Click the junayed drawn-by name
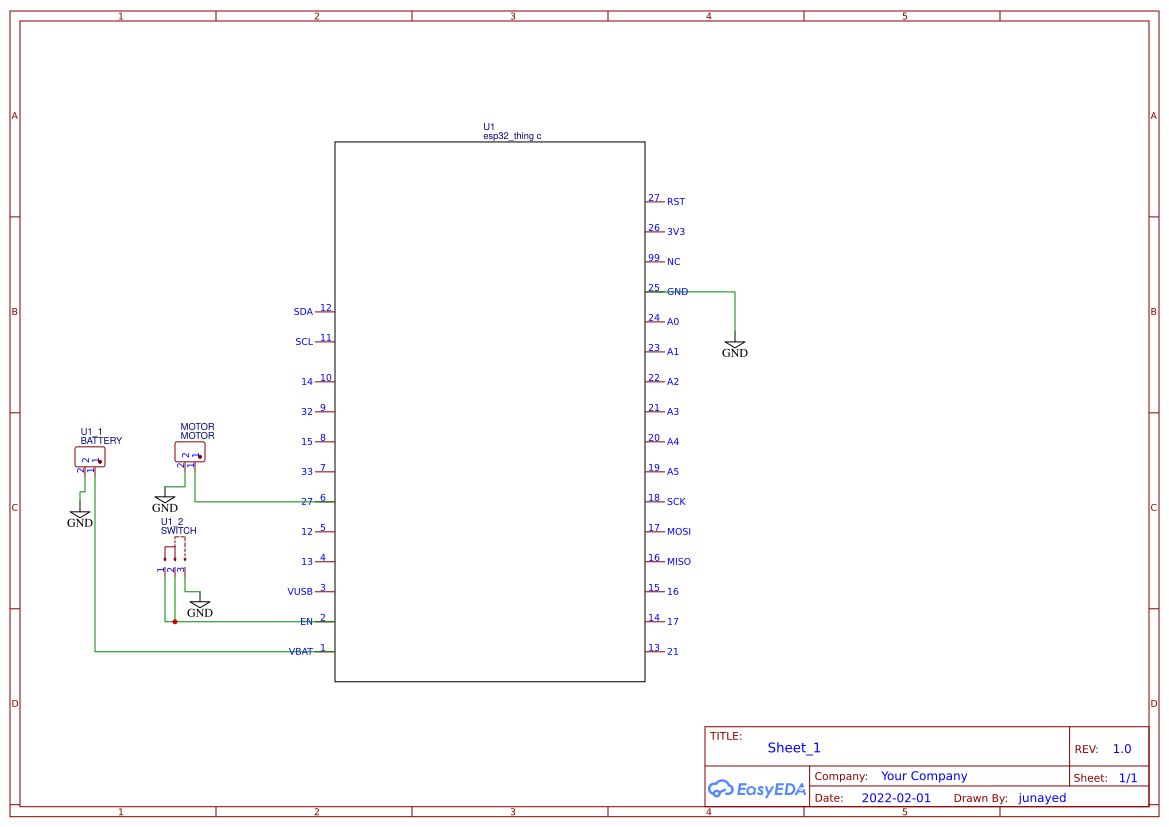Viewport: 1169px width, 827px height. click(1041, 798)
